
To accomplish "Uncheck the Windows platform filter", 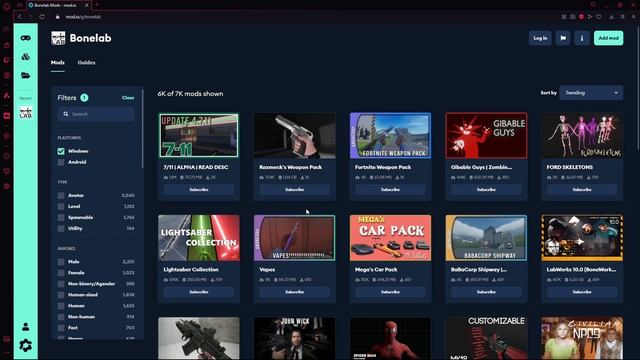I will tap(61, 151).
